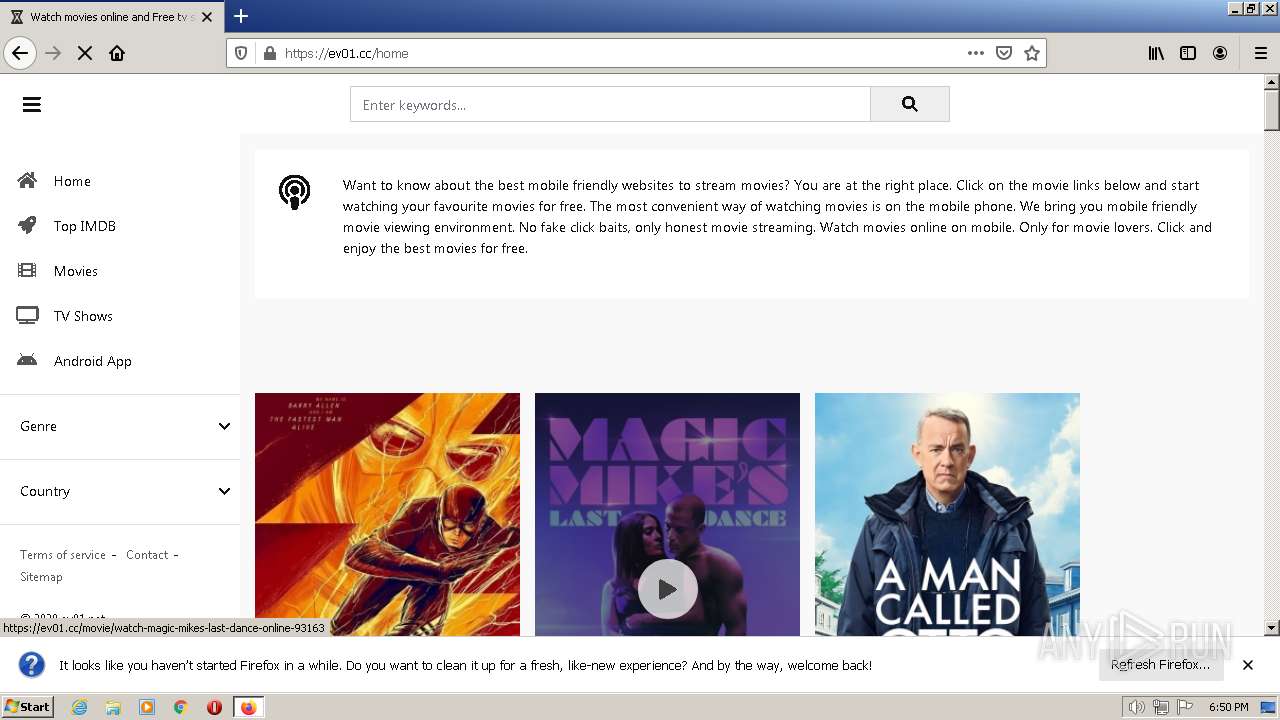Save page to Pocket icon

pyautogui.click(x=1004, y=53)
